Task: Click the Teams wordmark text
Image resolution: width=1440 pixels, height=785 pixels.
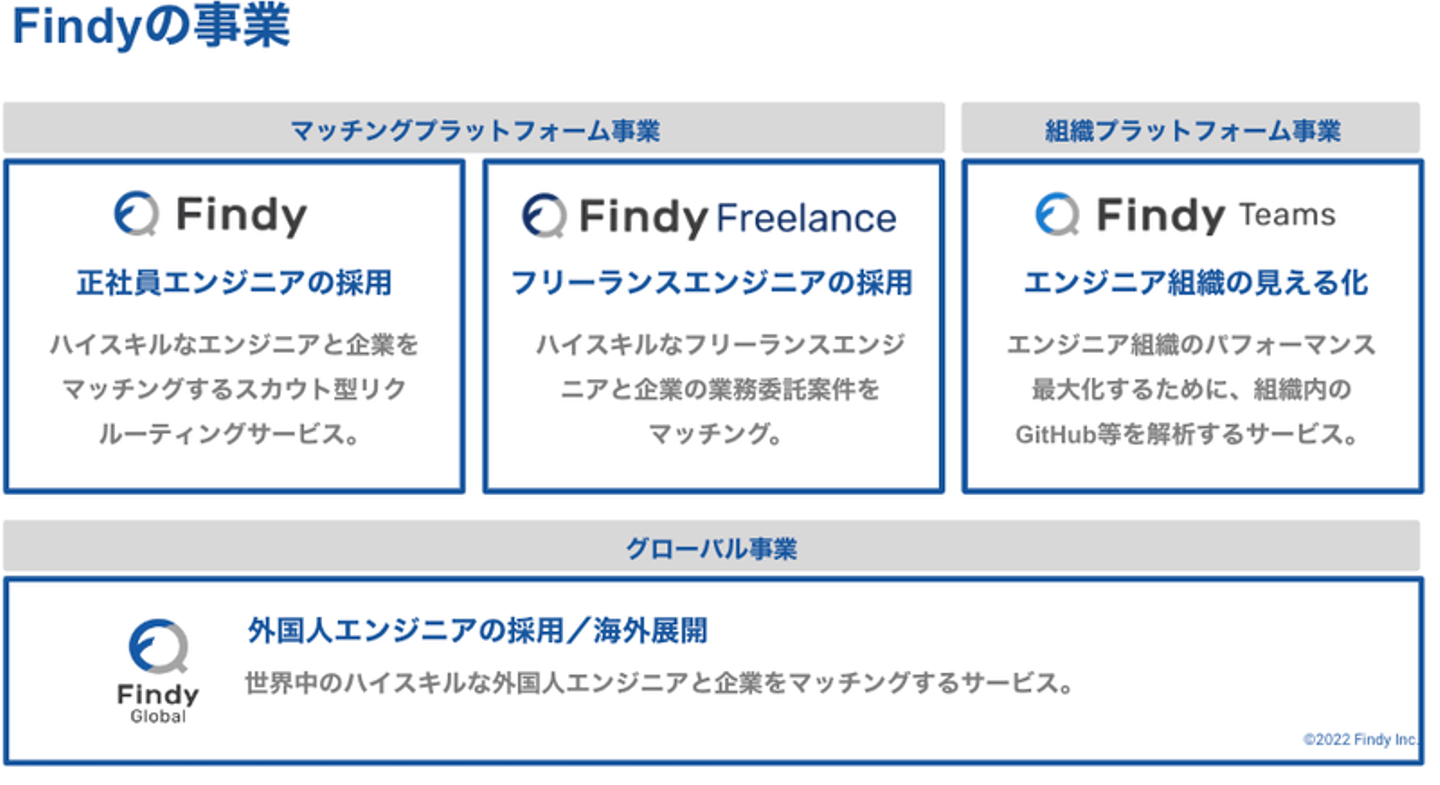Action: pos(1286,214)
